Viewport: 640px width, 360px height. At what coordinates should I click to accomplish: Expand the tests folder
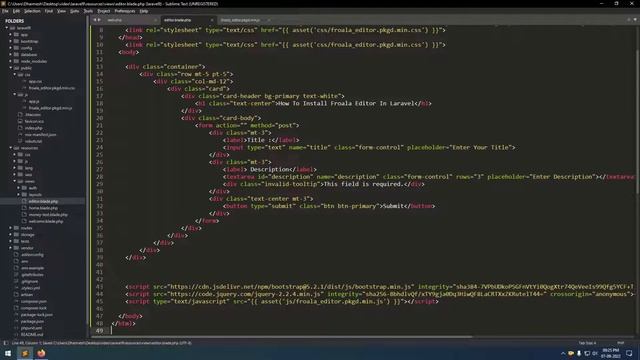(11, 241)
